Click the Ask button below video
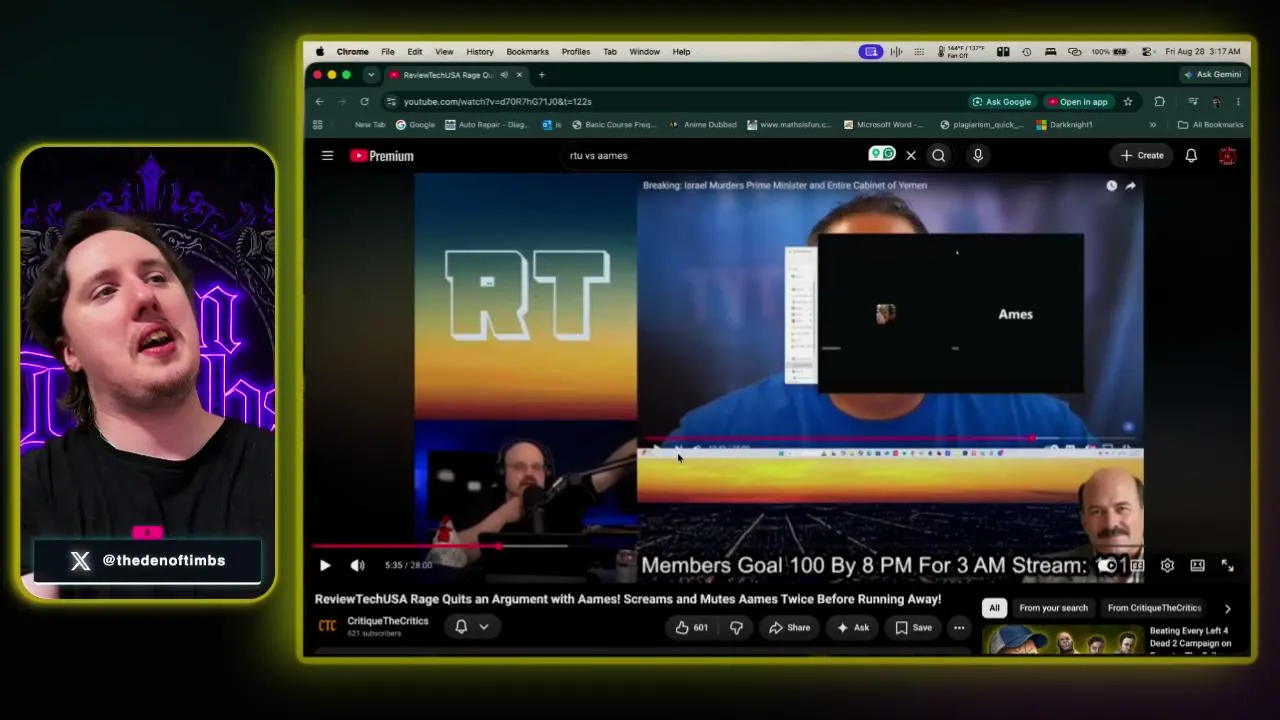1280x720 pixels. coord(852,627)
